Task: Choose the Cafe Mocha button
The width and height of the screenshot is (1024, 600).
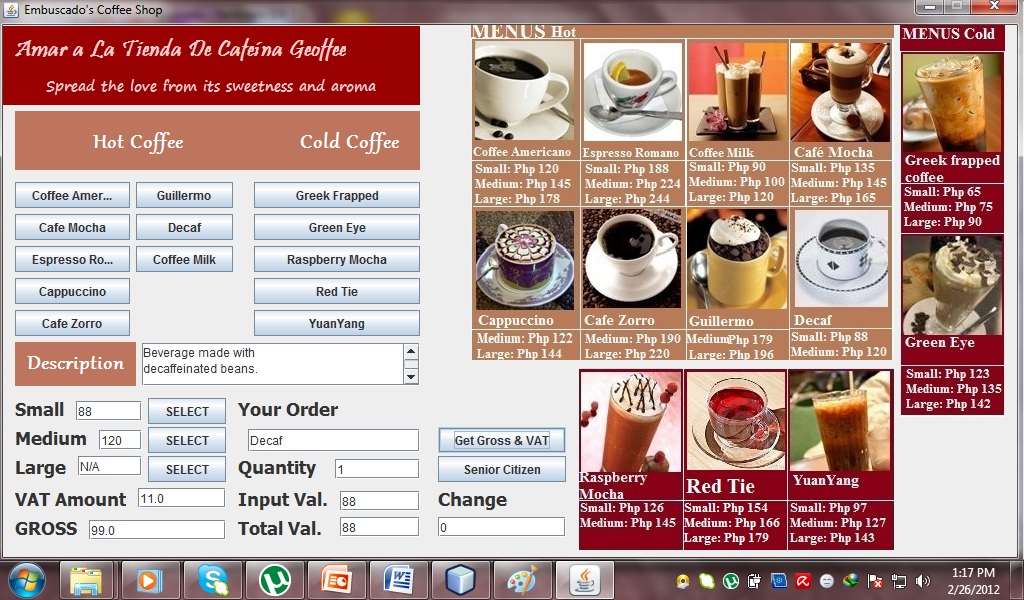Action: click(x=72, y=227)
